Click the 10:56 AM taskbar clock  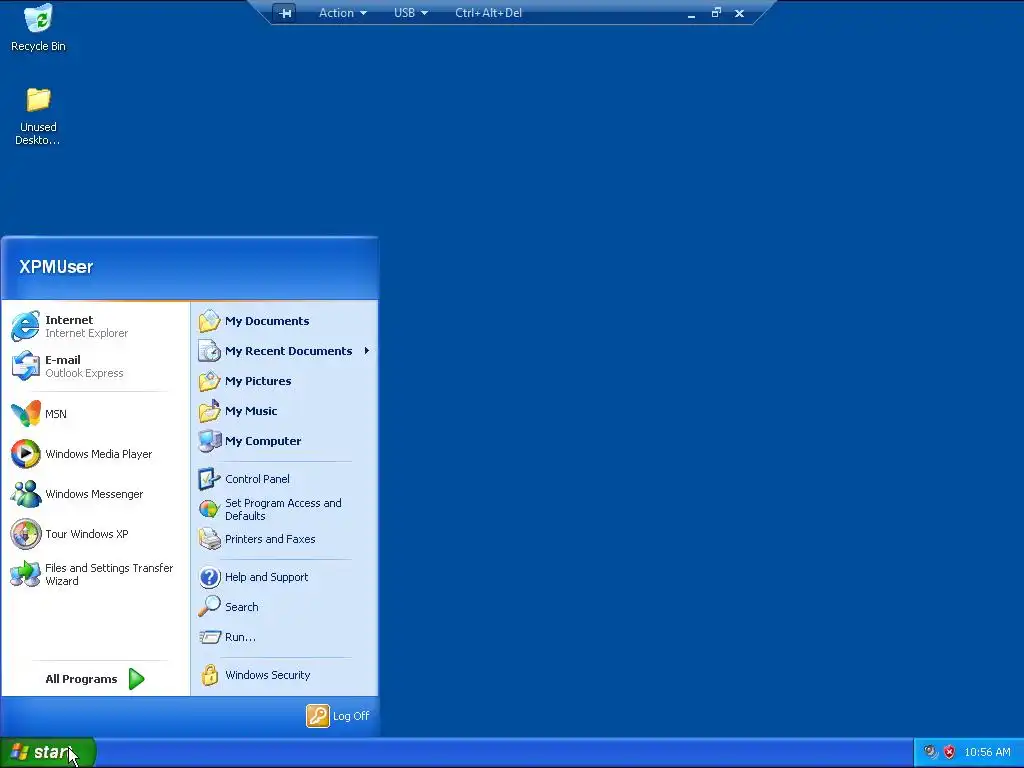987,752
